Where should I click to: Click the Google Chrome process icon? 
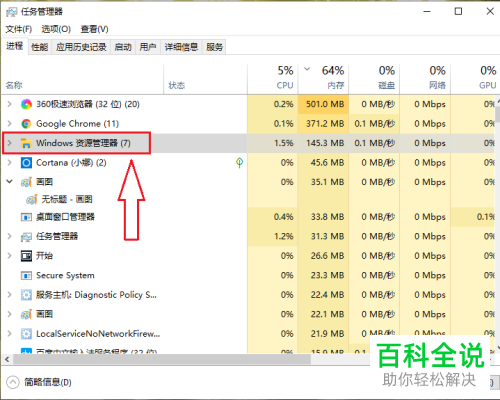pyautogui.click(x=26, y=124)
